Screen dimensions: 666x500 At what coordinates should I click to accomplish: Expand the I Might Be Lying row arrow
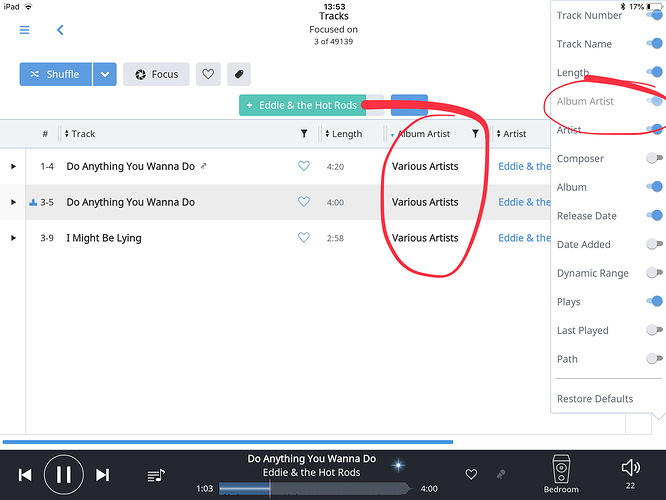pyautogui.click(x=13, y=238)
